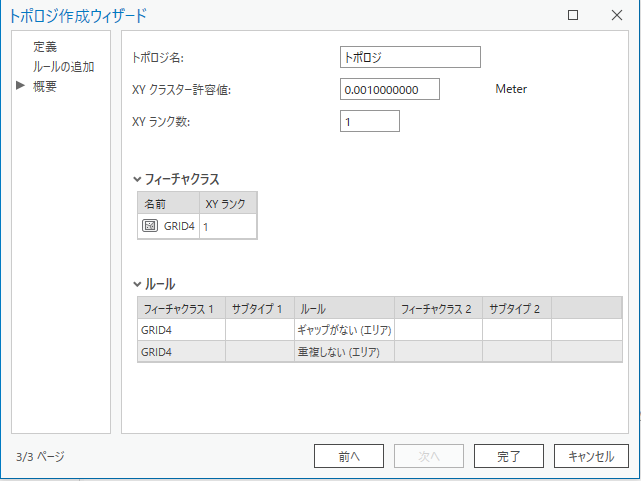This screenshot has width=641, height=481.
Task: Click the フィーチャクラス 1 column header
Action: pos(181,308)
